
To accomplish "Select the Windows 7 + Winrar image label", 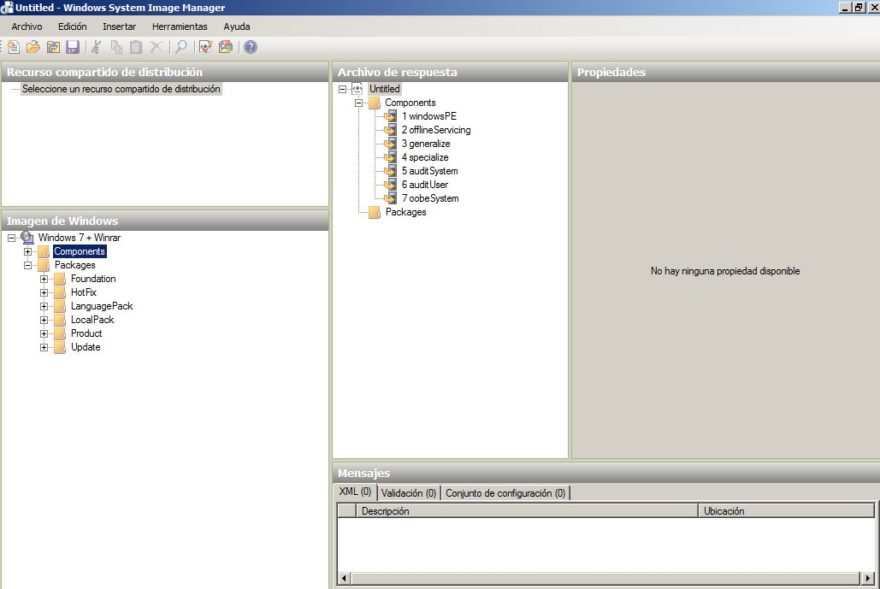I will 79,238.
